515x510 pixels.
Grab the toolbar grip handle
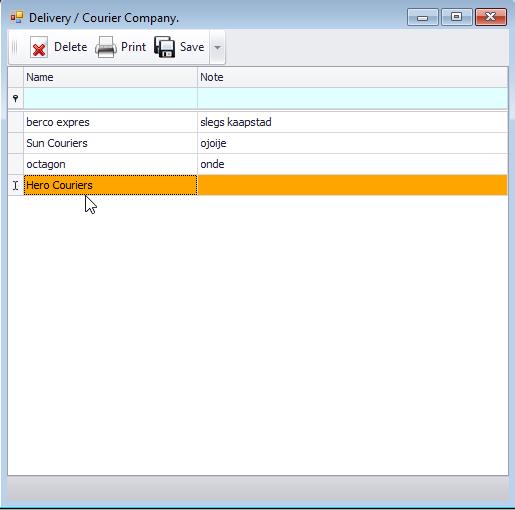tap(14, 47)
